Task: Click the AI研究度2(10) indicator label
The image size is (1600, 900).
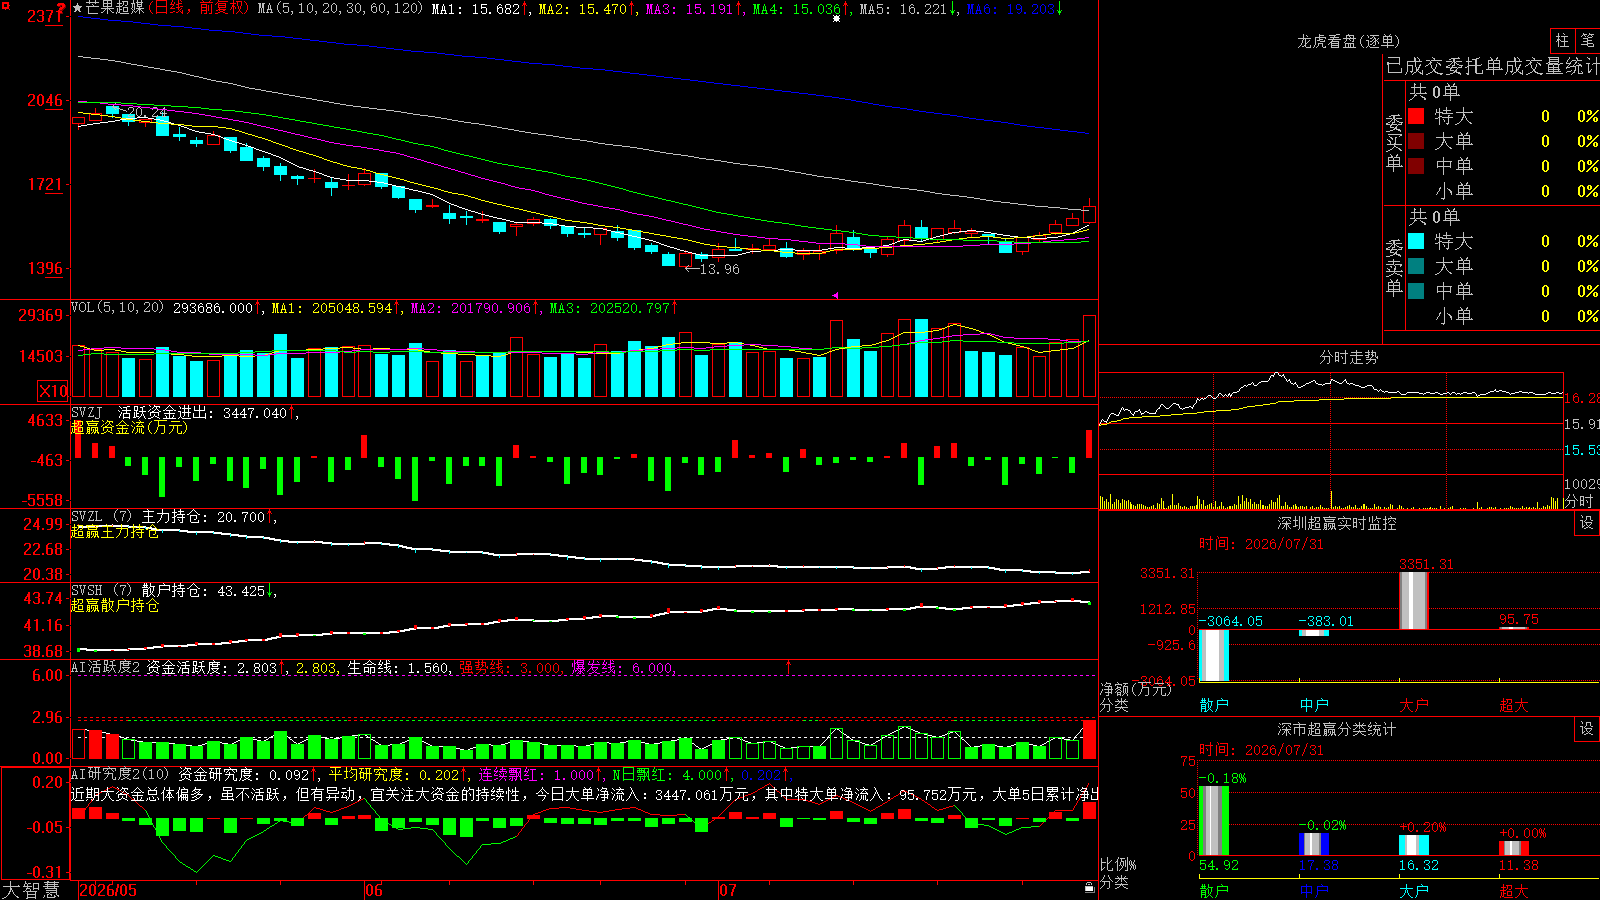Action: pos(120,774)
